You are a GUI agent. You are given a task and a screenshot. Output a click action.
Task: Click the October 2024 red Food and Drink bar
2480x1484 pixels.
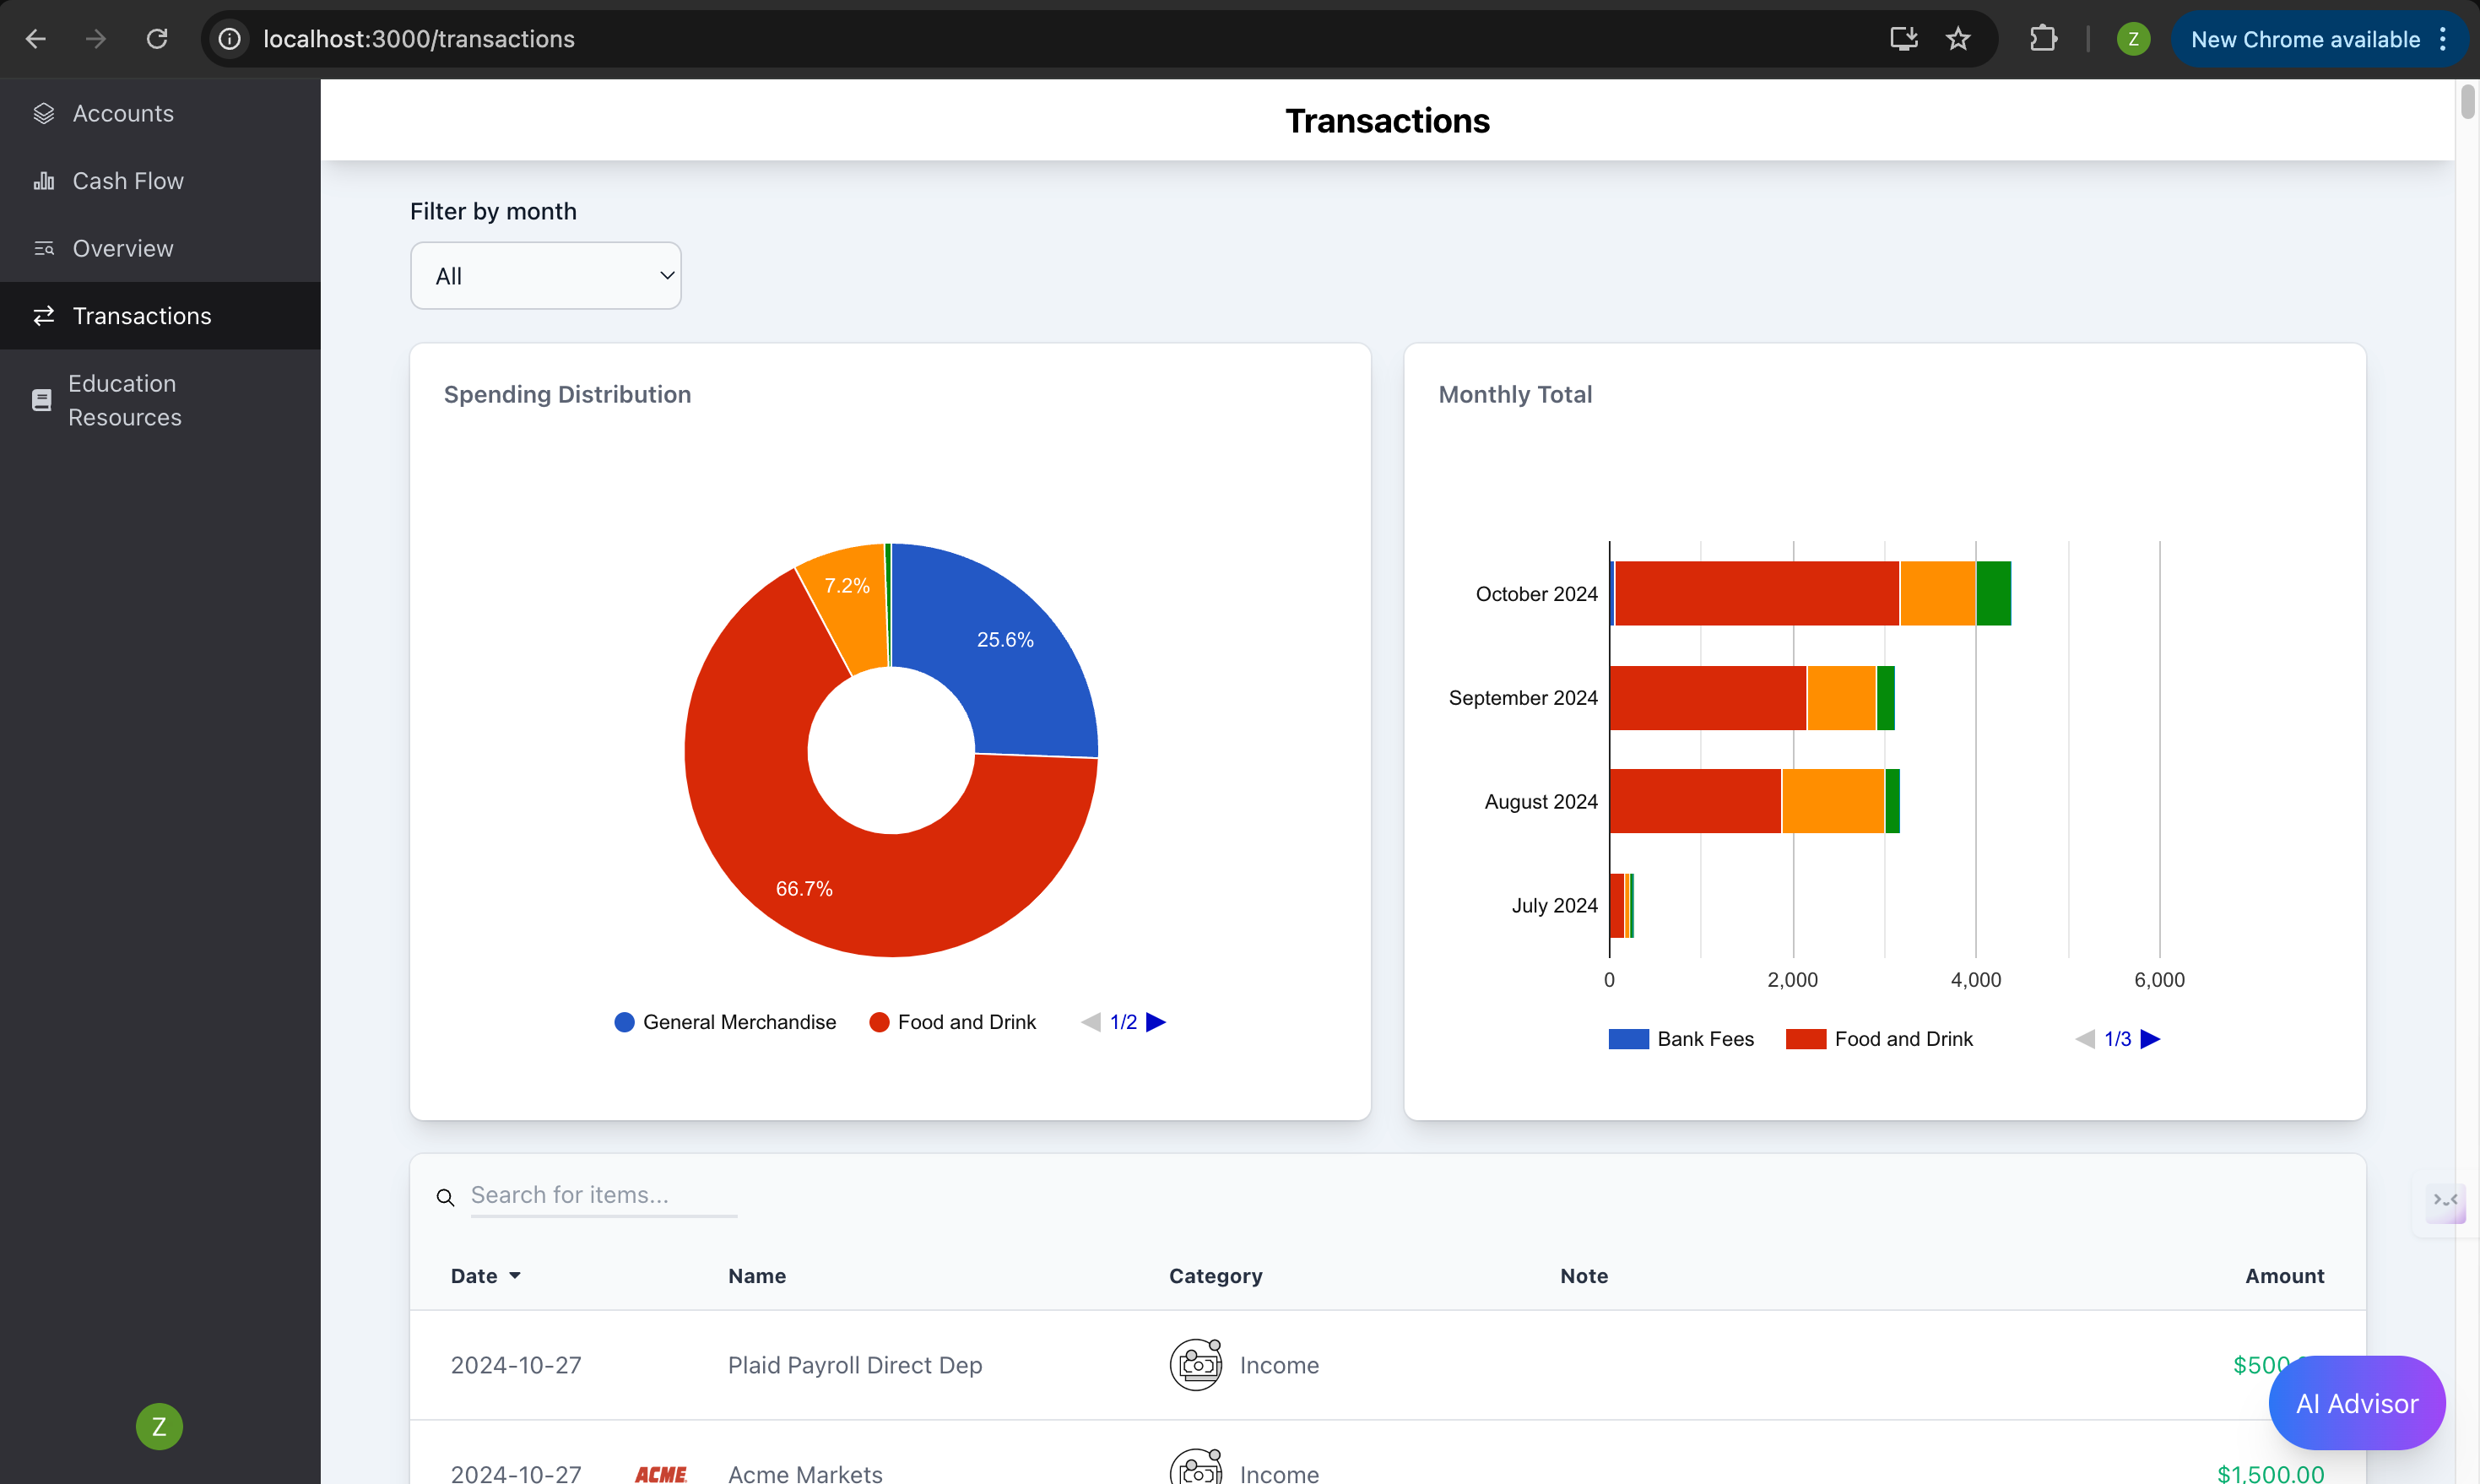pos(1756,593)
